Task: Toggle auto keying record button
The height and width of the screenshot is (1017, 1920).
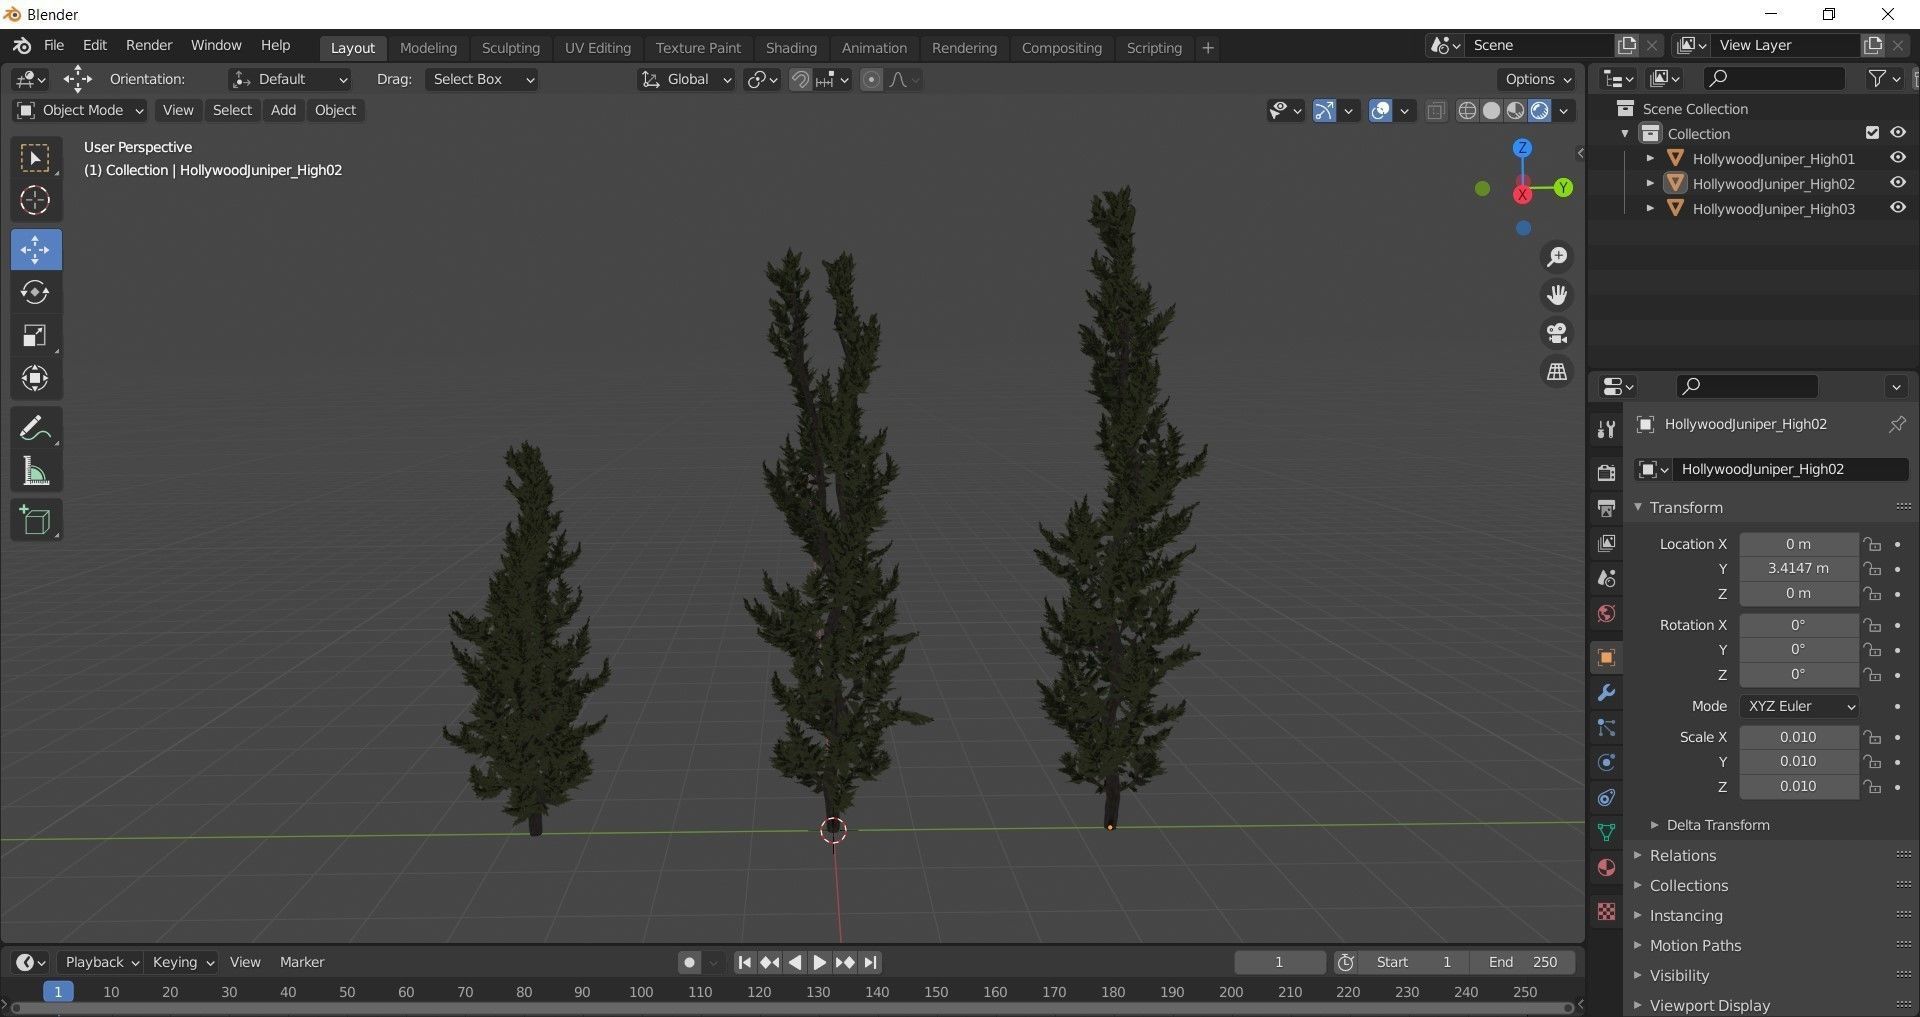Action: tap(689, 962)
